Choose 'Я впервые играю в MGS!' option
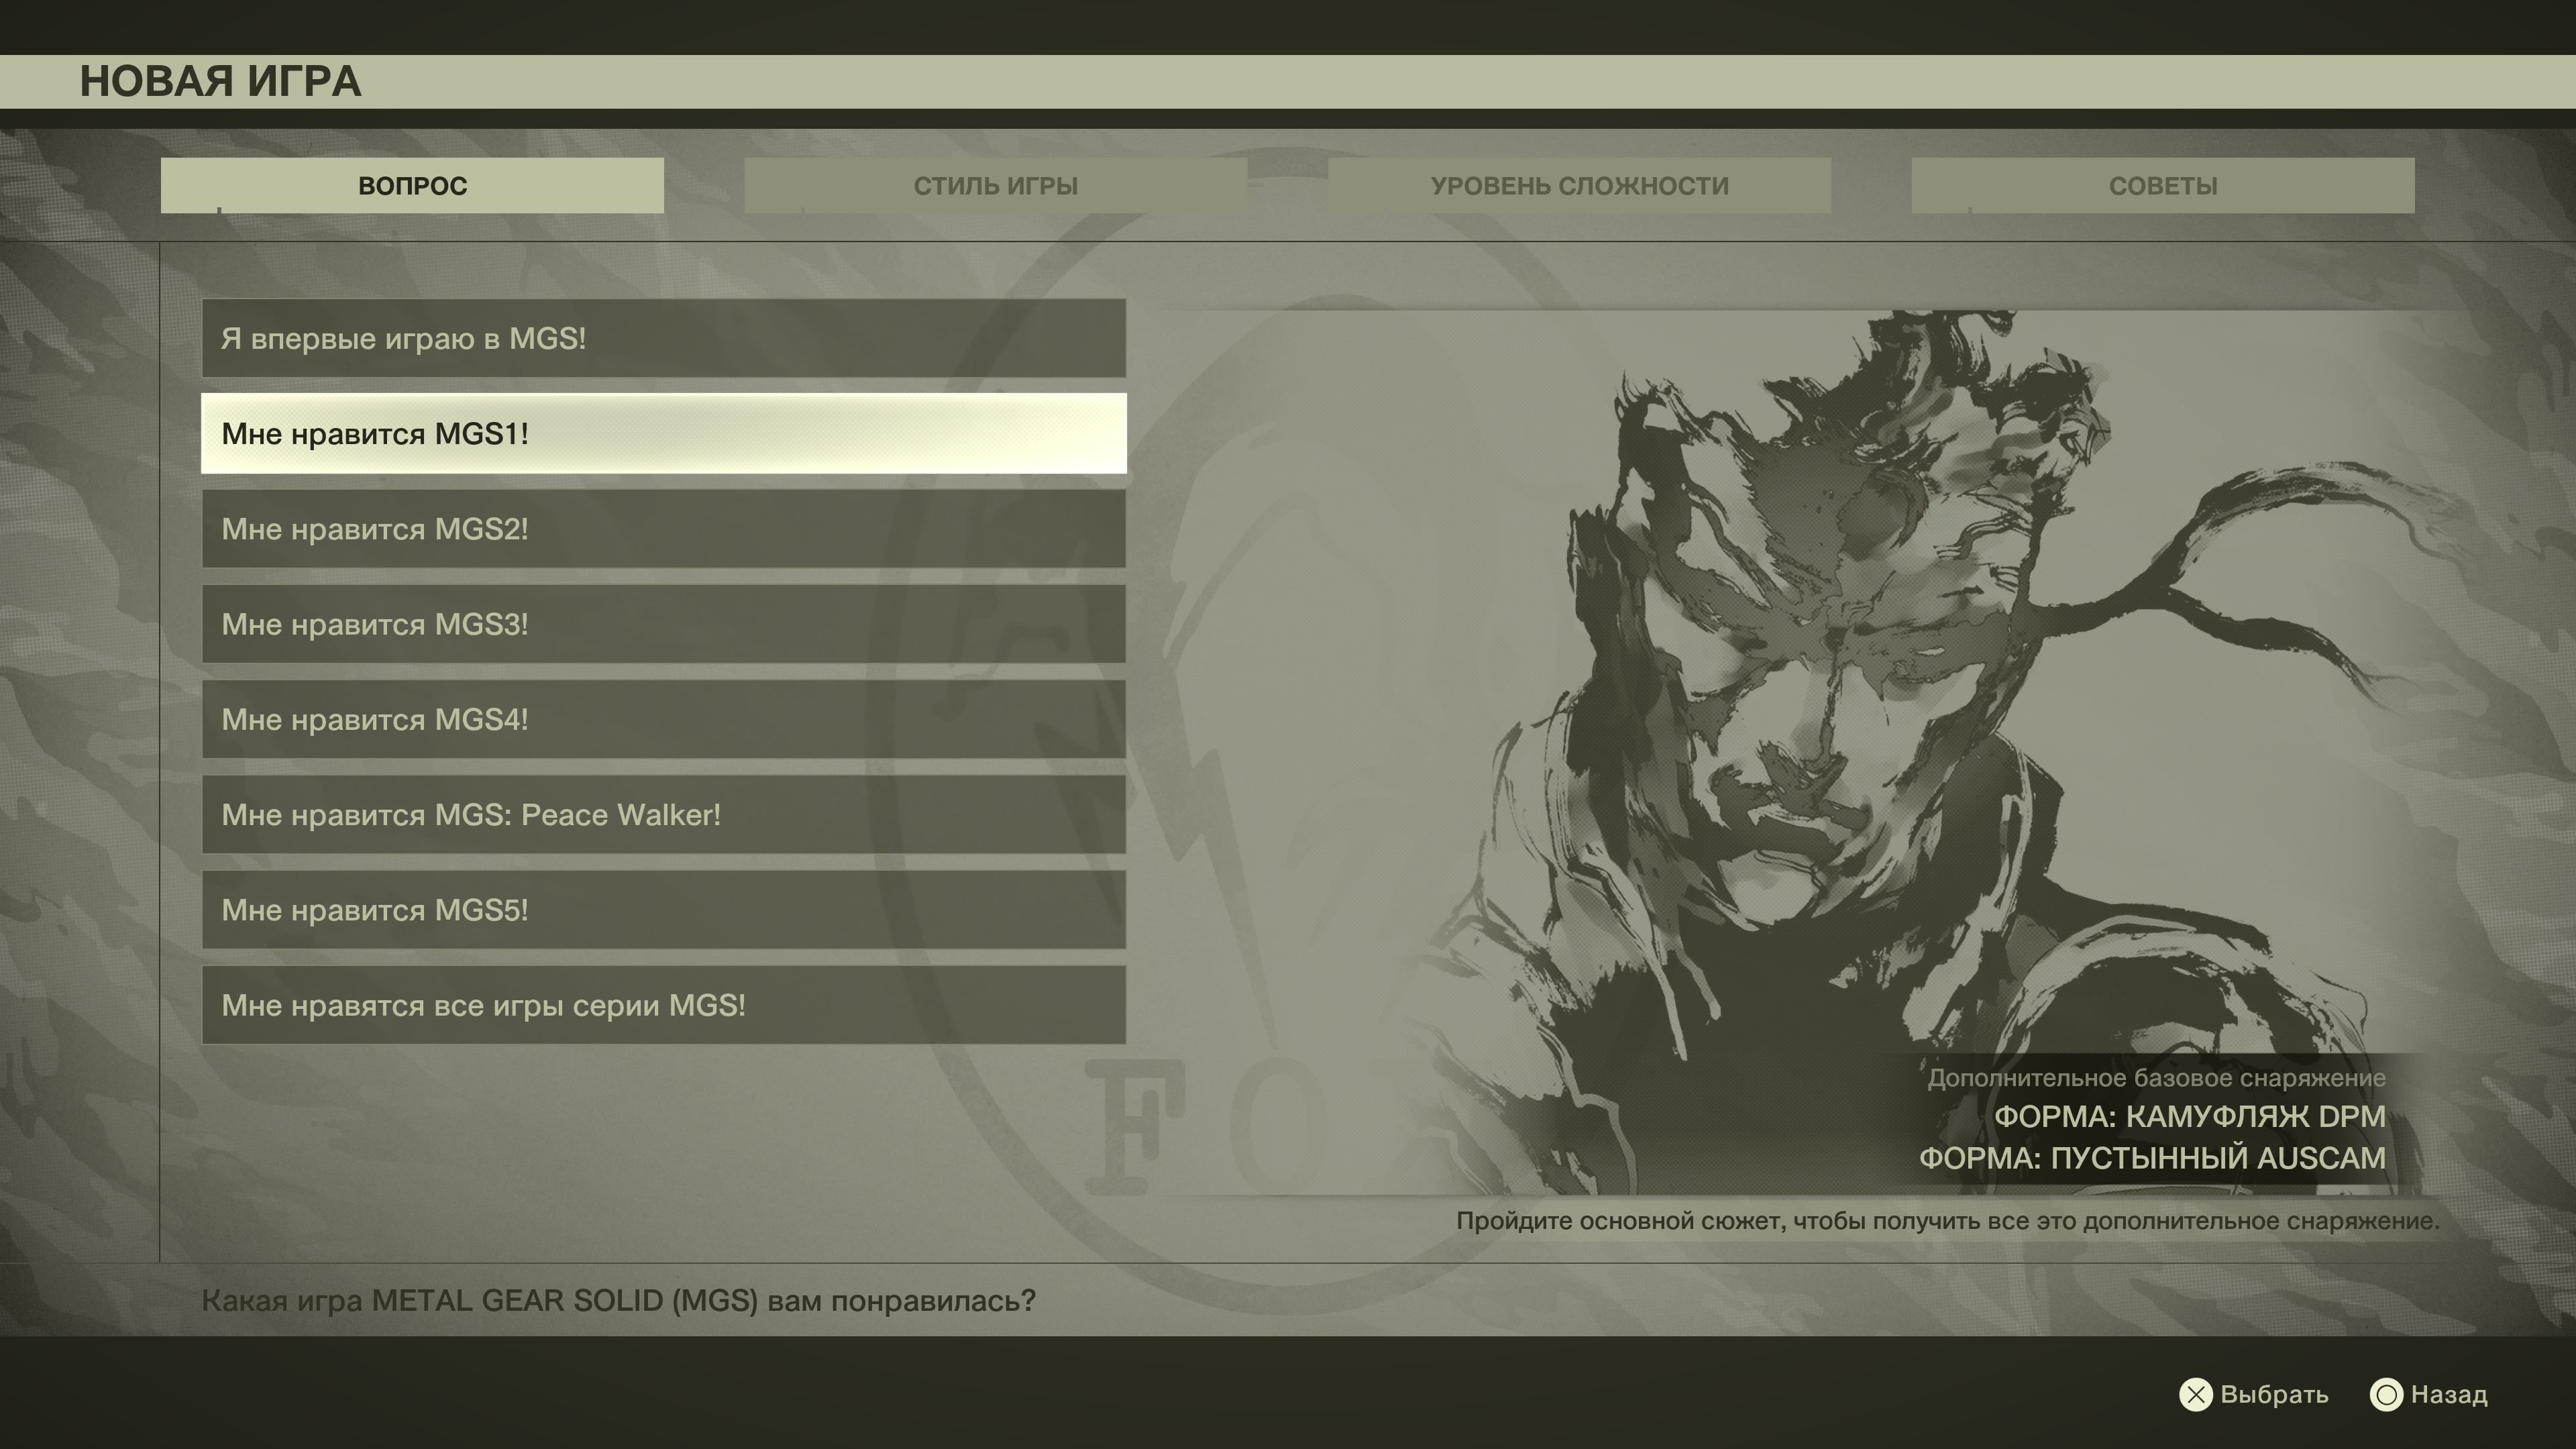This screenshot has width=2576, height=1449. 663,338
